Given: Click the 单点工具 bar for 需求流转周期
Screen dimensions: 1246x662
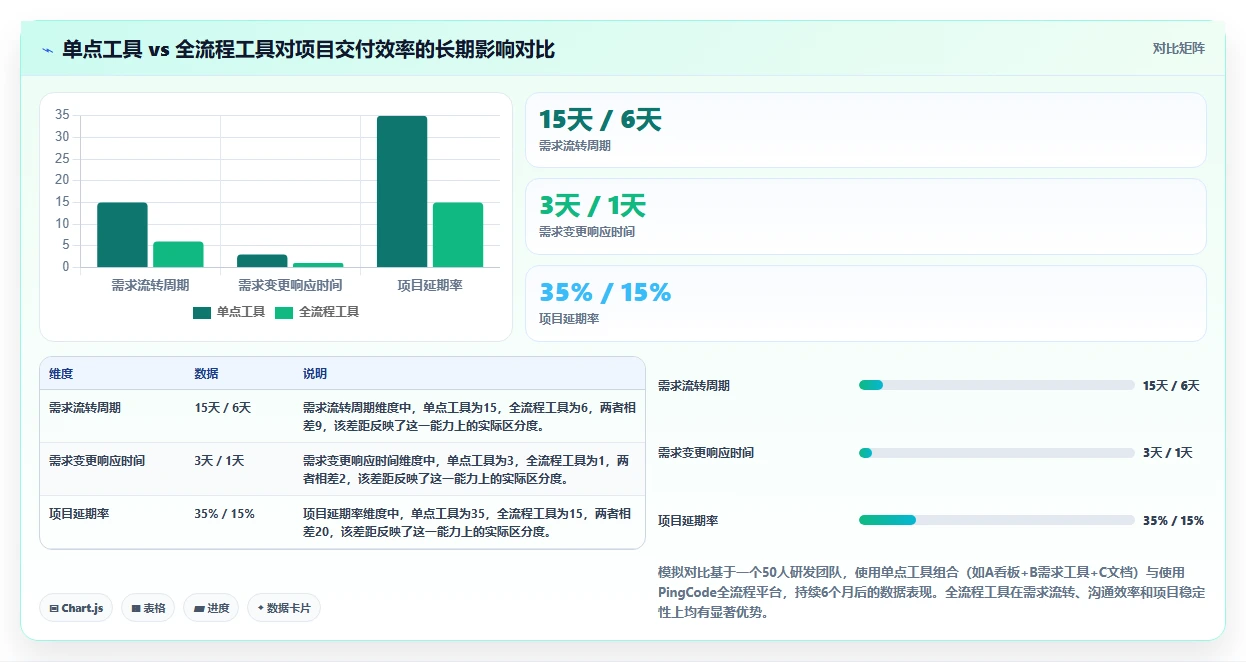Looking at the screenshot, I should click(x=122, y=235).
